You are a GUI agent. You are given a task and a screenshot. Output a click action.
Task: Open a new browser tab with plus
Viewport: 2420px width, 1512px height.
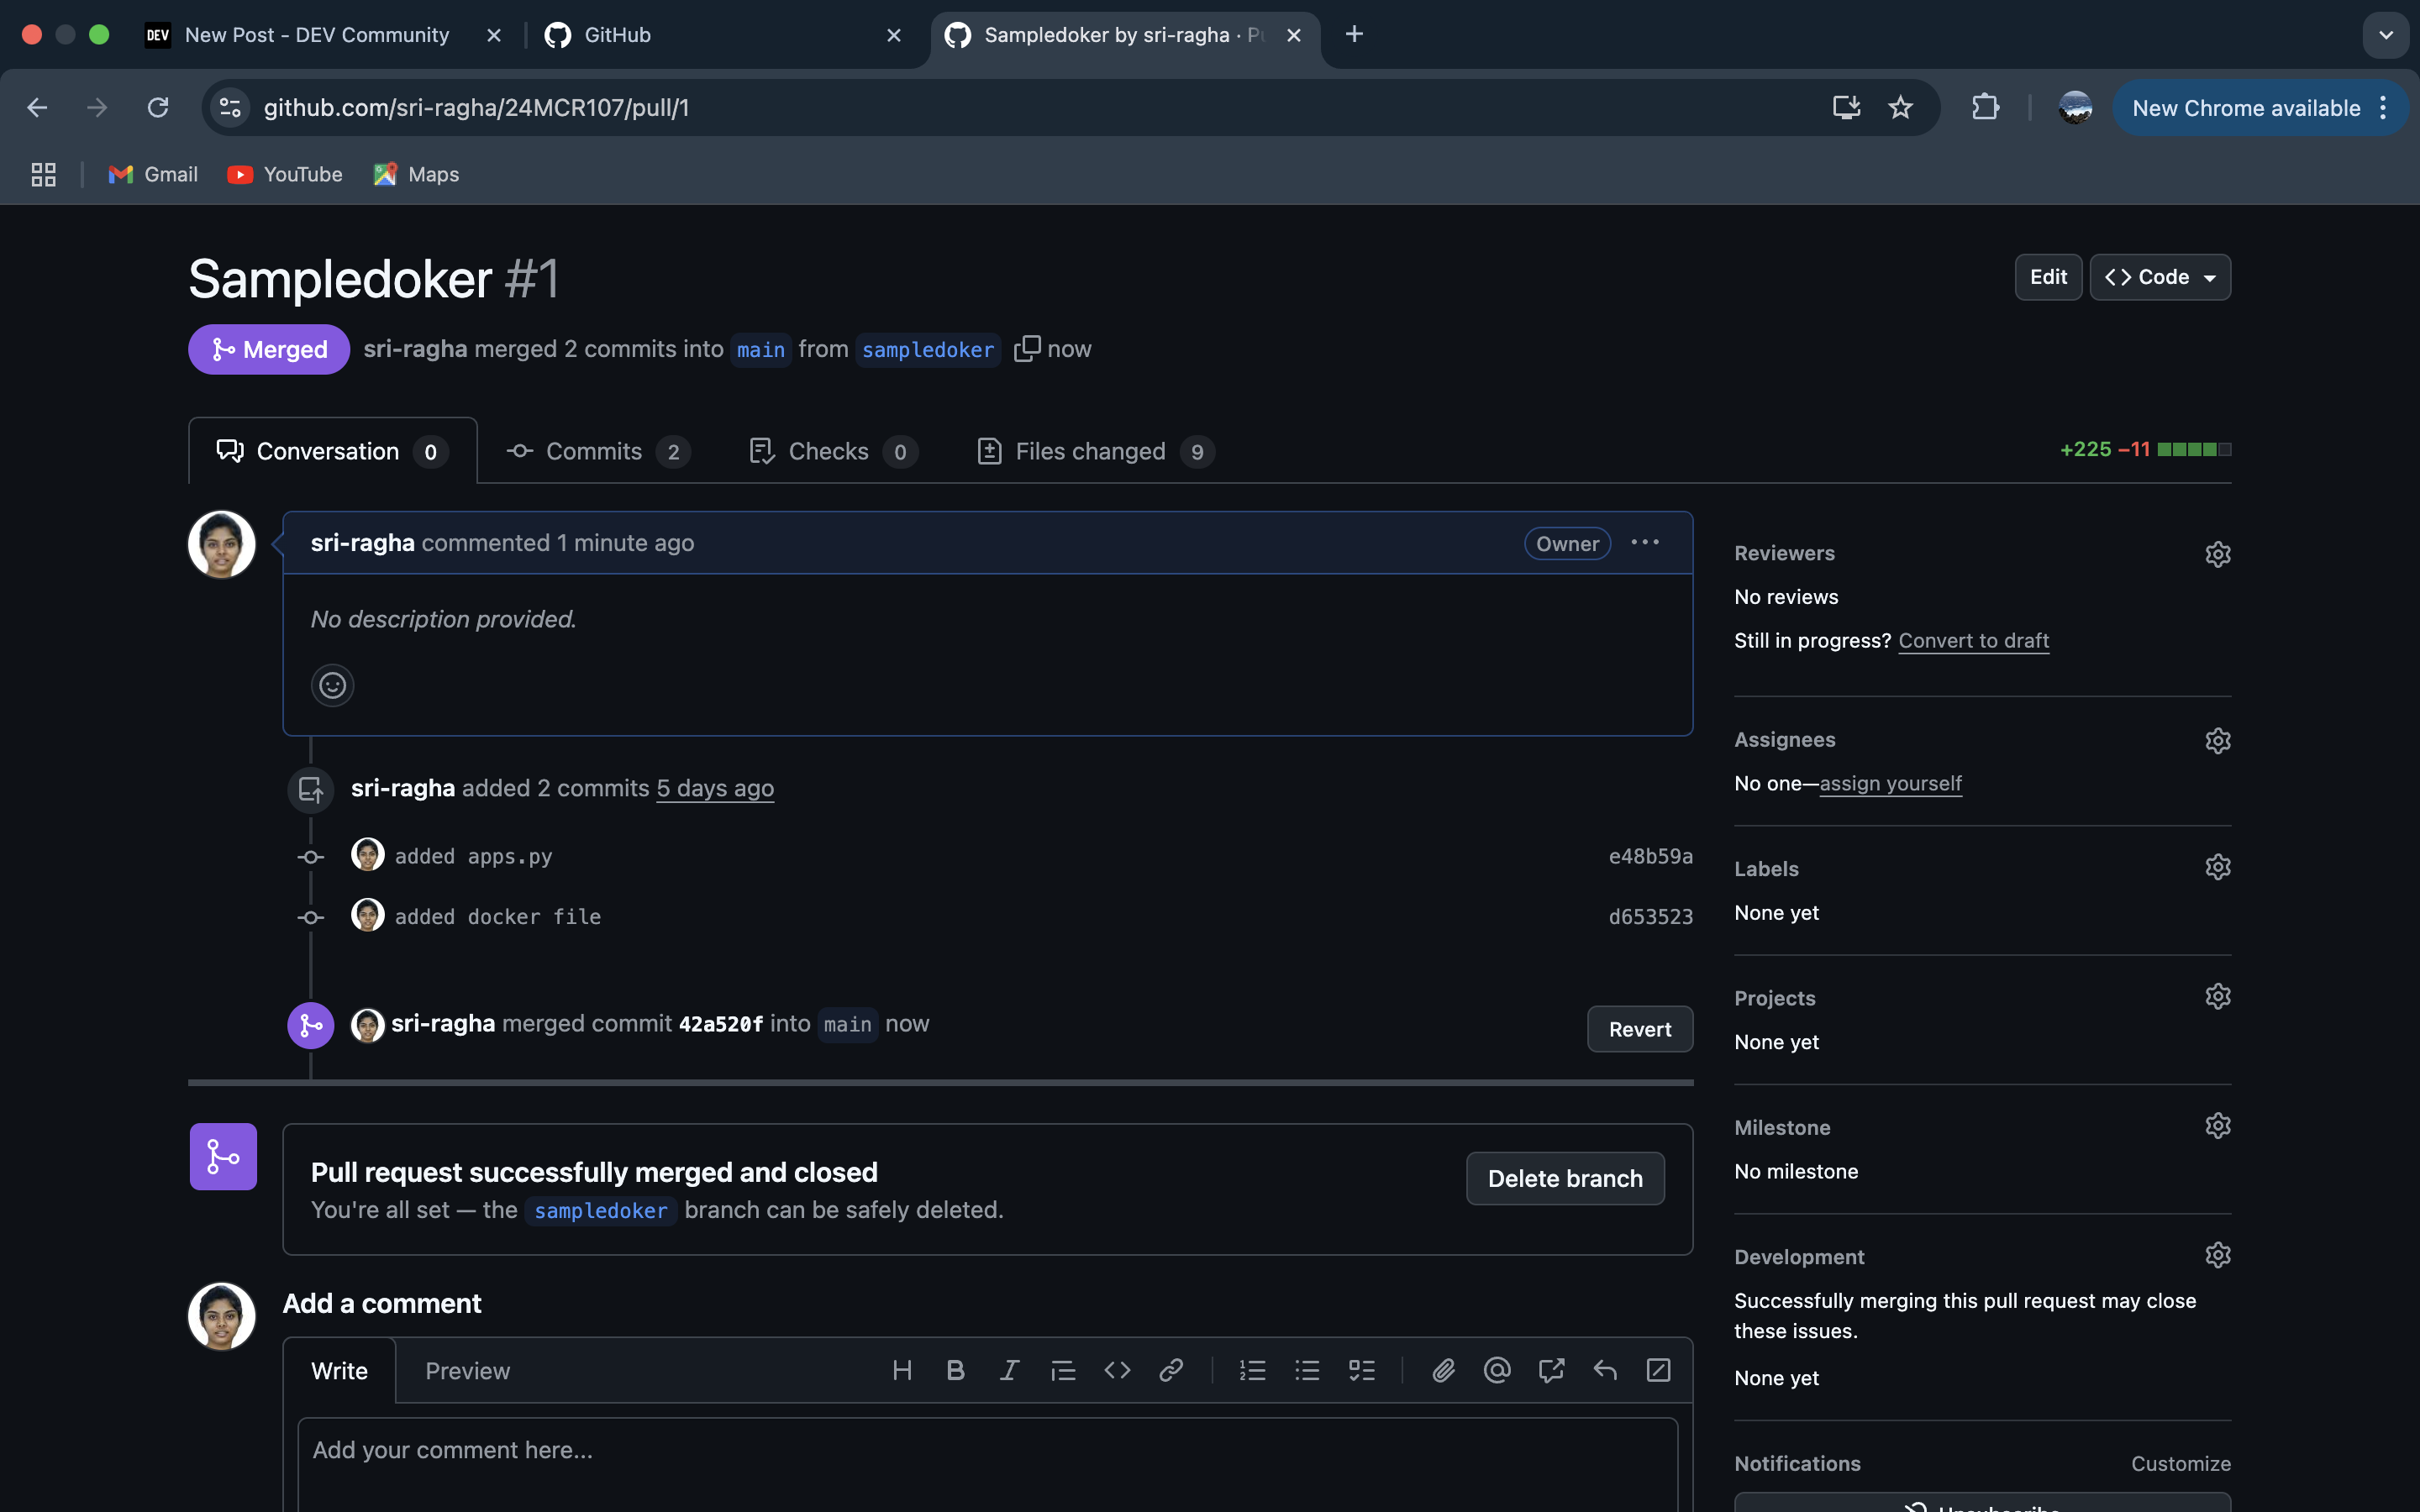click(x=1354, y=34)
